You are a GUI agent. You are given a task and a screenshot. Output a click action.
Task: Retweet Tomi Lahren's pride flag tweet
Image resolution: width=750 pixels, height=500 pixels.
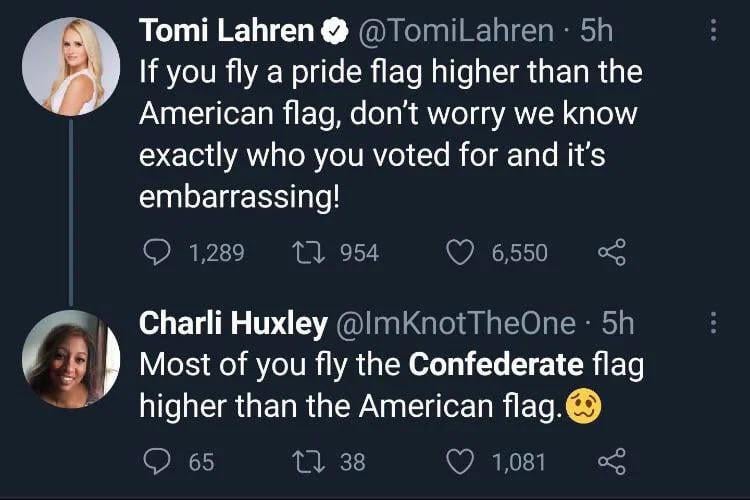(308, 253)
